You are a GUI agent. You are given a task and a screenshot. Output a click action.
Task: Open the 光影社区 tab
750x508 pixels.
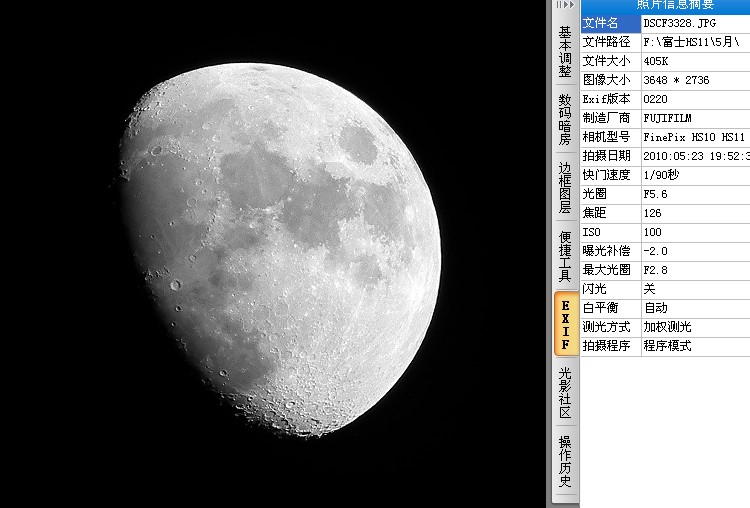[x=565, y=392]
